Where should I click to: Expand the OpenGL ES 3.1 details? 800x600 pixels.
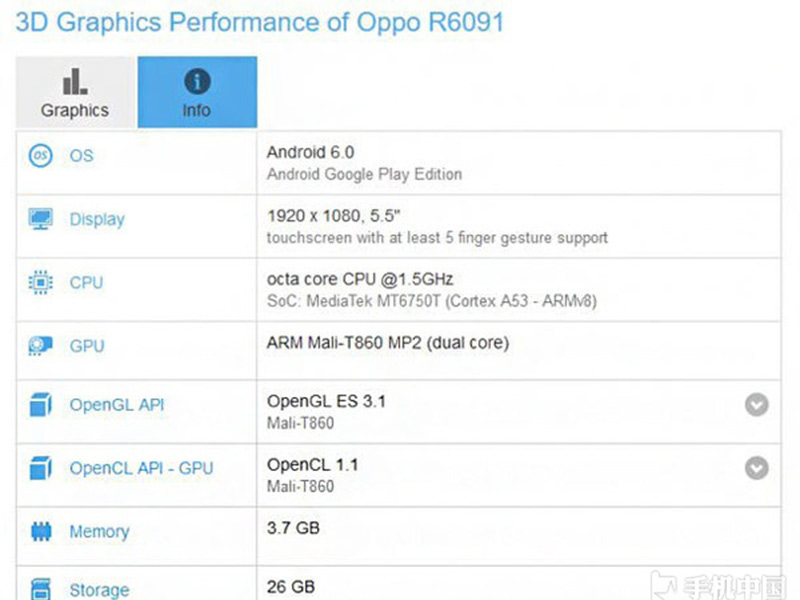[x=757, y=405]
